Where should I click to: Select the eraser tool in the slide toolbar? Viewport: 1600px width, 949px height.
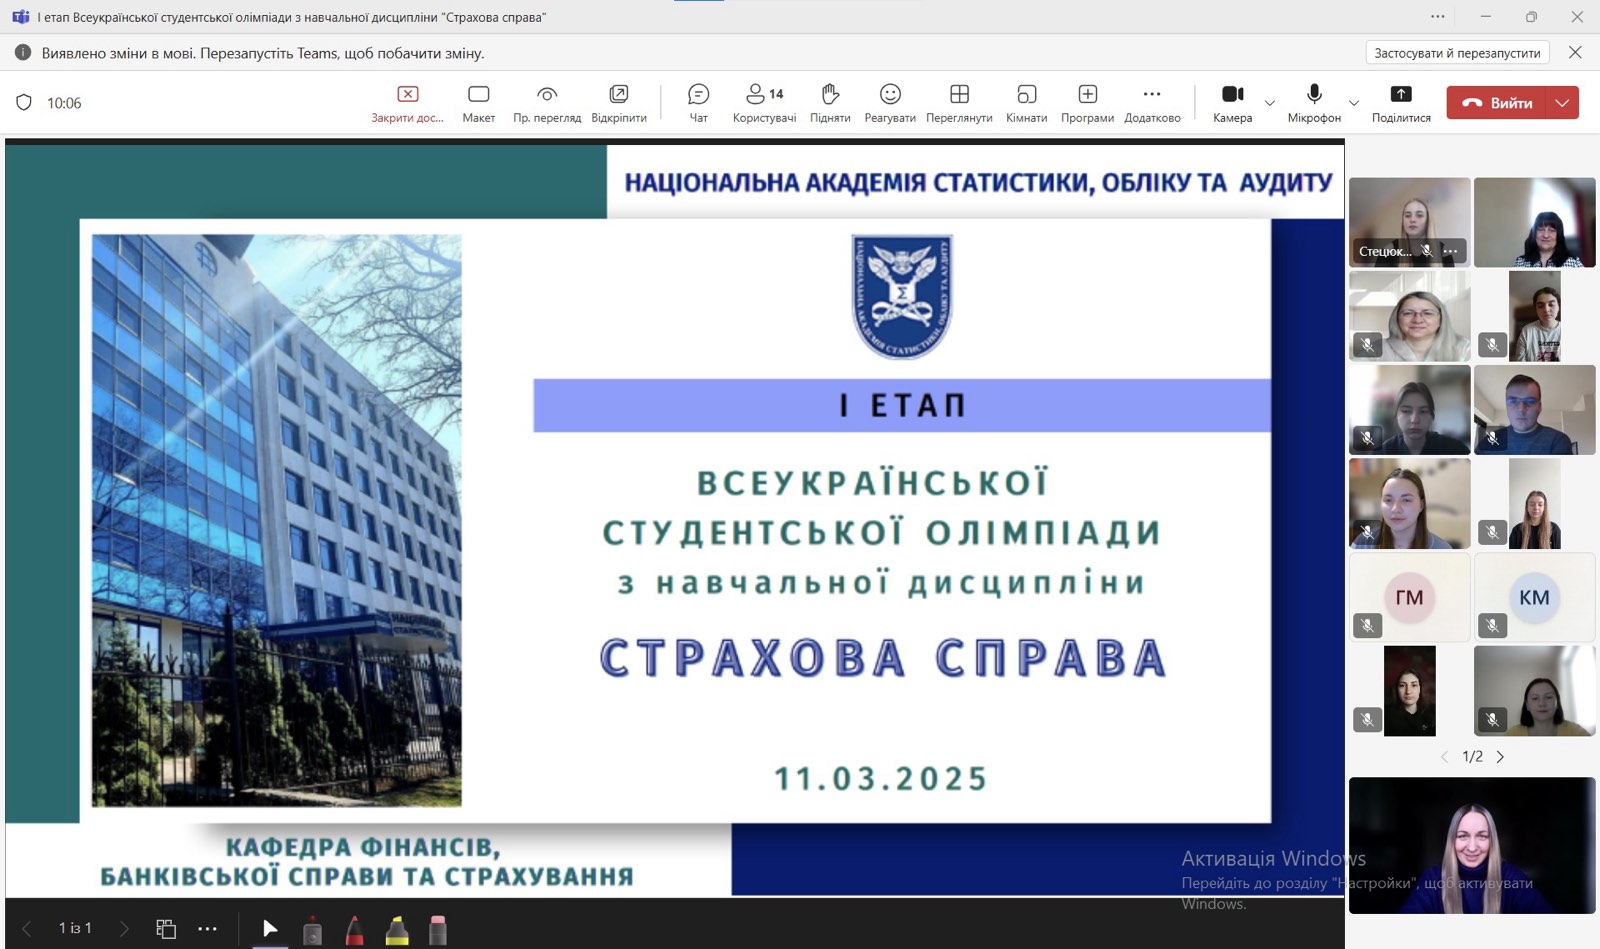[x=437, y=930]
